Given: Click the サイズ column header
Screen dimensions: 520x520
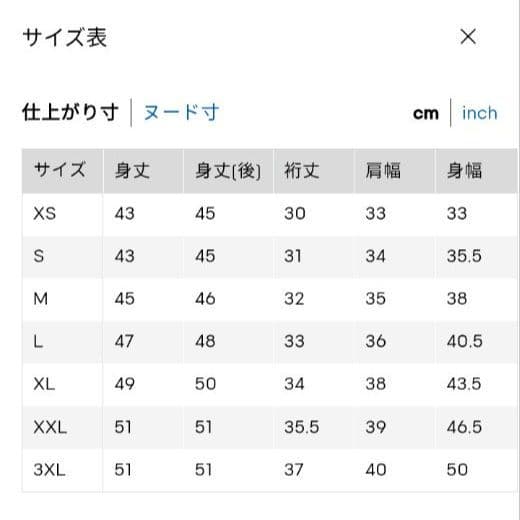Looking at the screenshot, I should (x=60, y=170).
